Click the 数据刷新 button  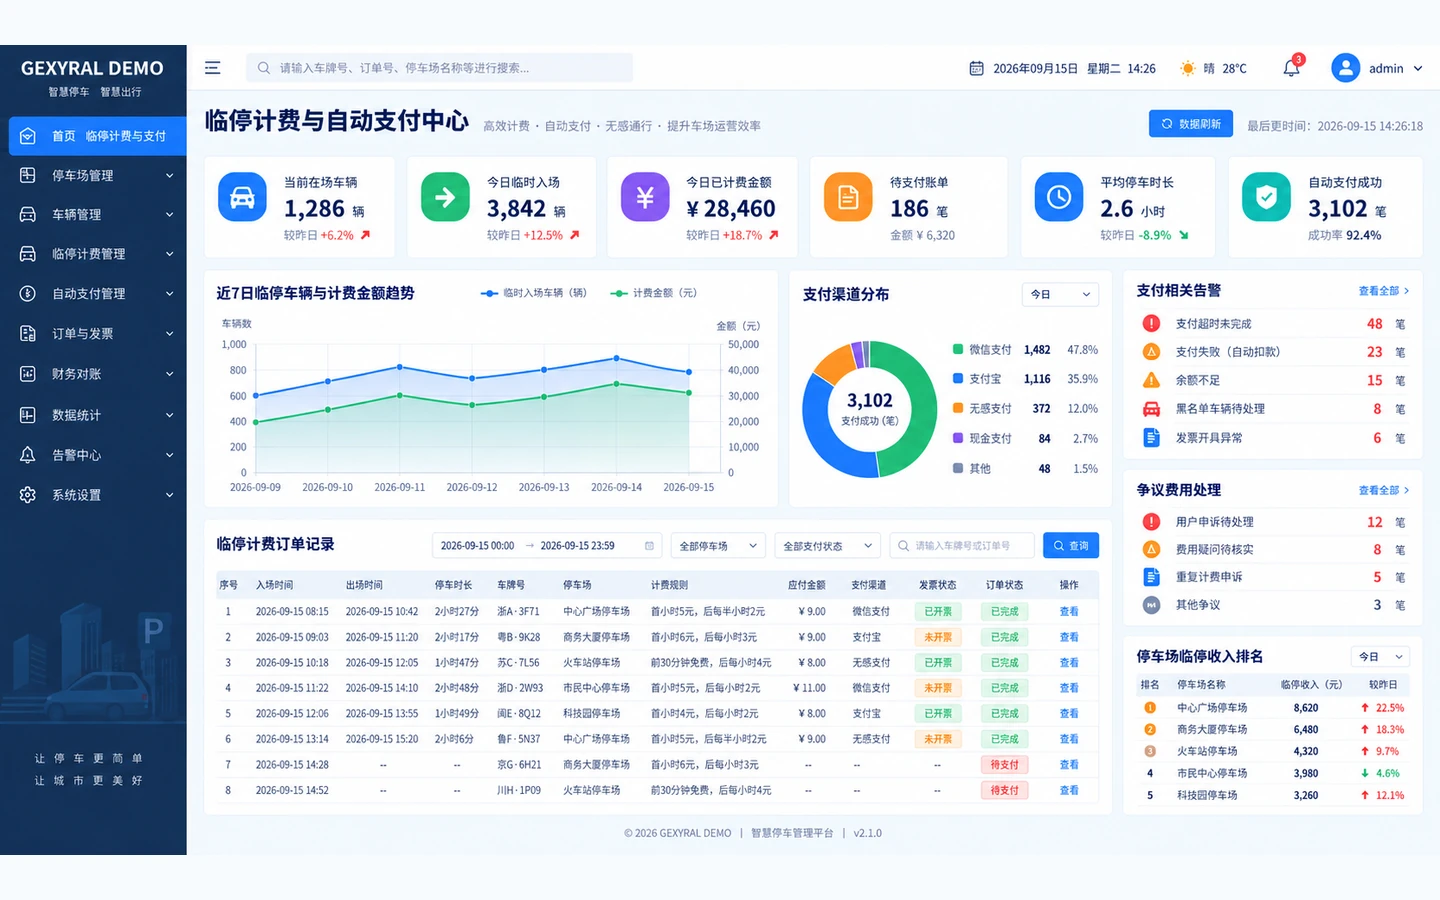pyautogui.click(x=1190, y=124)
